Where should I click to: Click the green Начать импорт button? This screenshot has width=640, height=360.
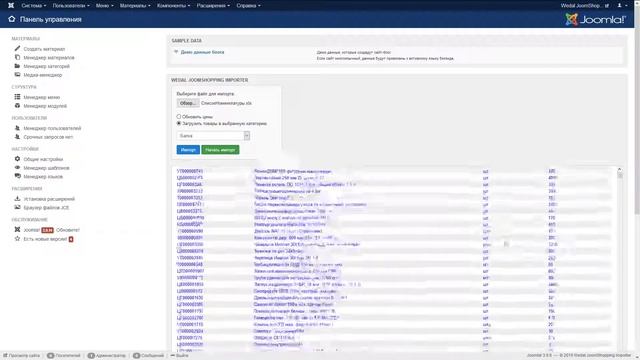tap(220, 150)
